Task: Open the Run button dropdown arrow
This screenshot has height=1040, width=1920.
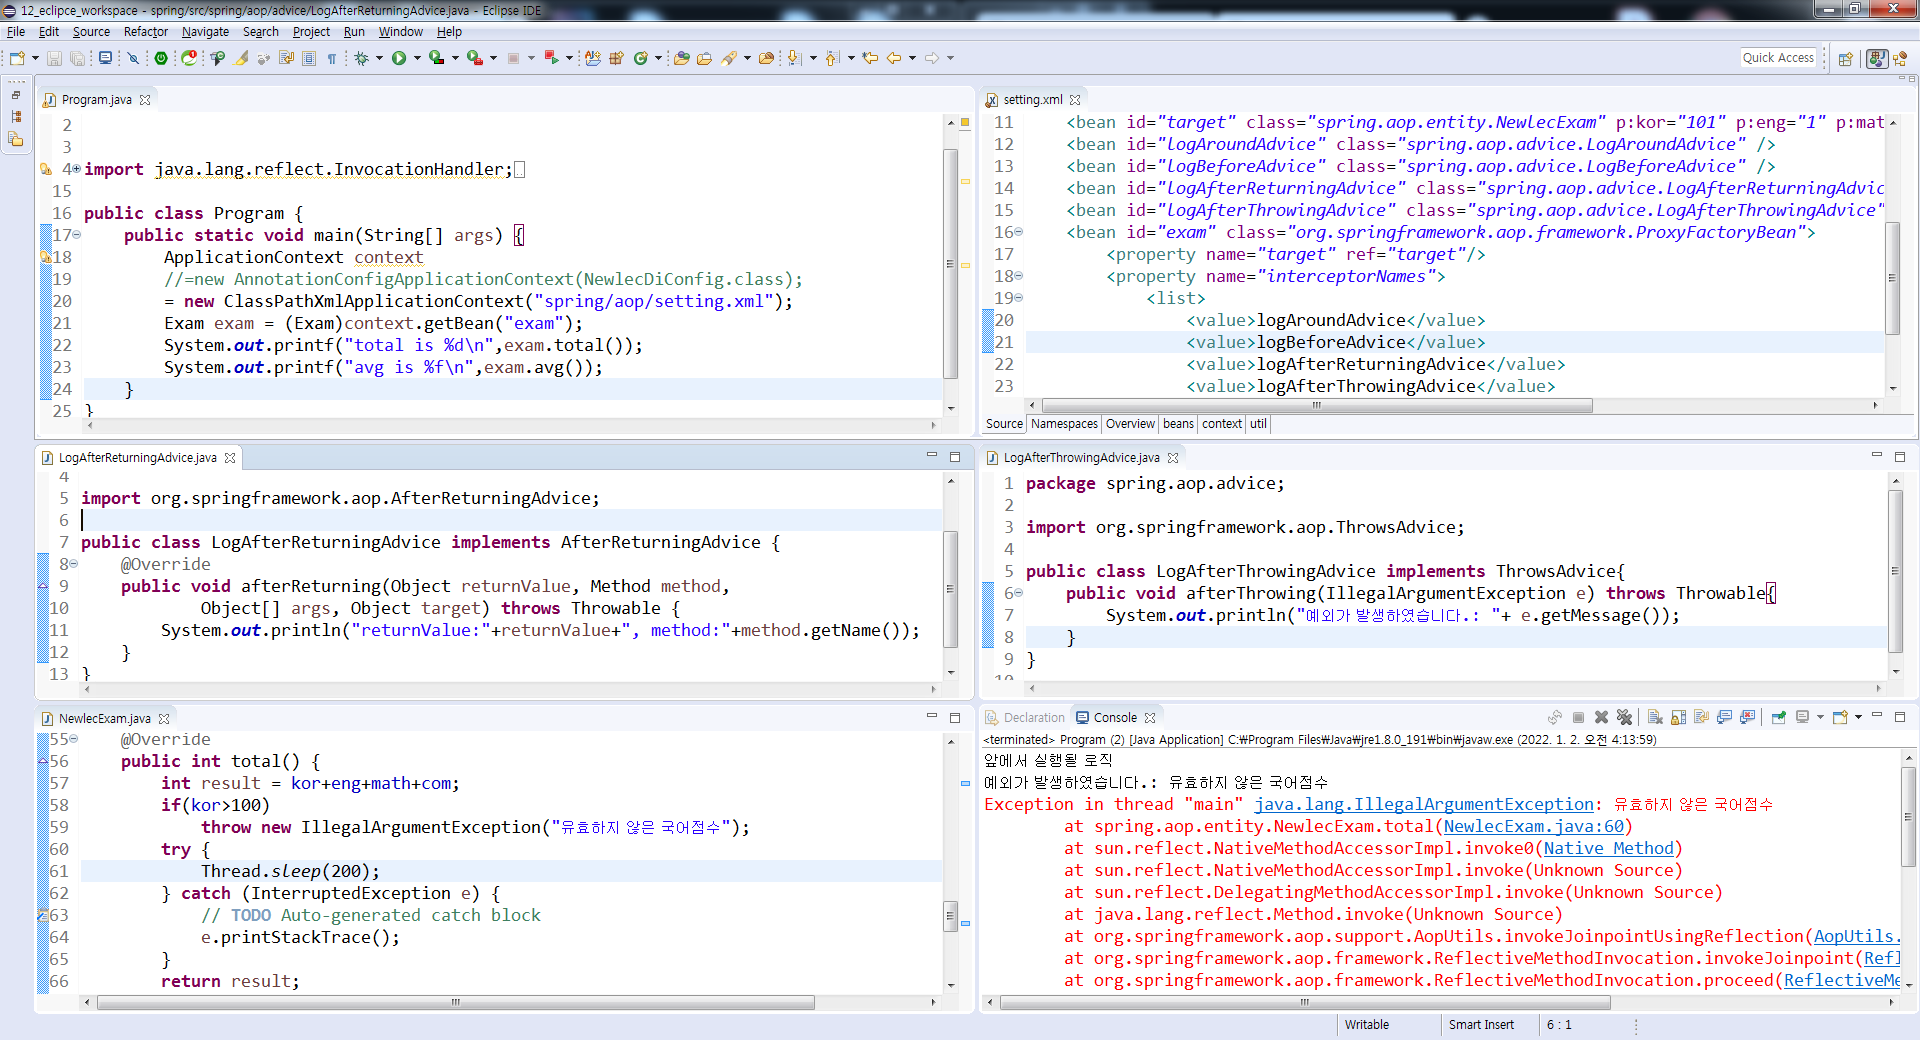Action: [x=417, y=58]
